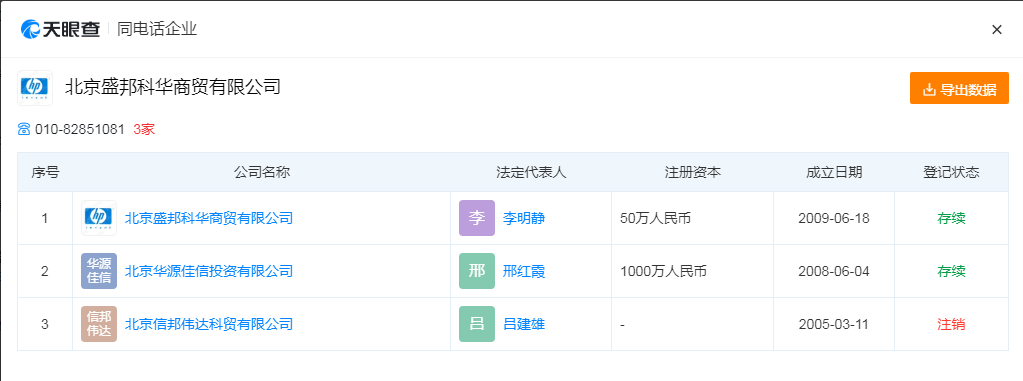Screen dimensions: 1023x381
Task: Click the 登记状态 column header
Action: [951, 172]
